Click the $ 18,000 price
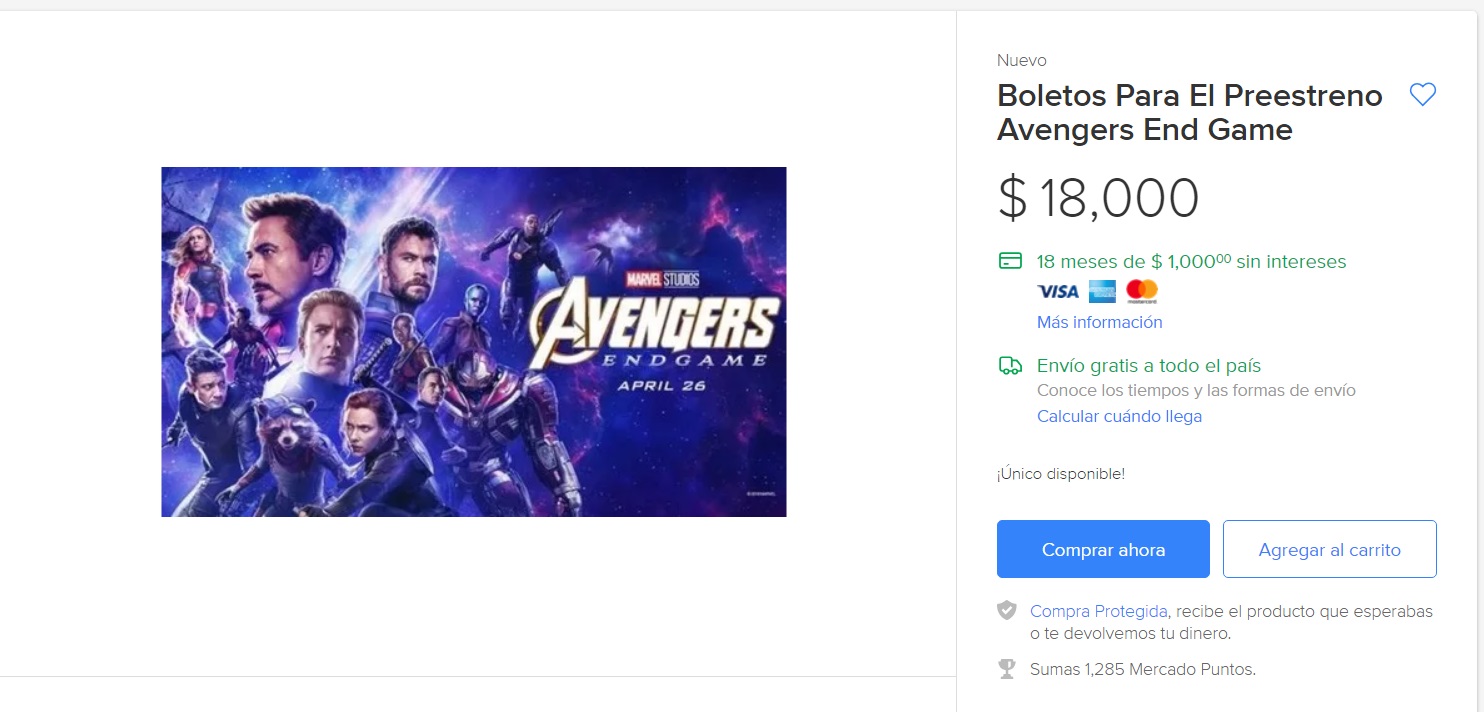The width and height of the screenshot is (1484, 712). tap(1098, 198)
